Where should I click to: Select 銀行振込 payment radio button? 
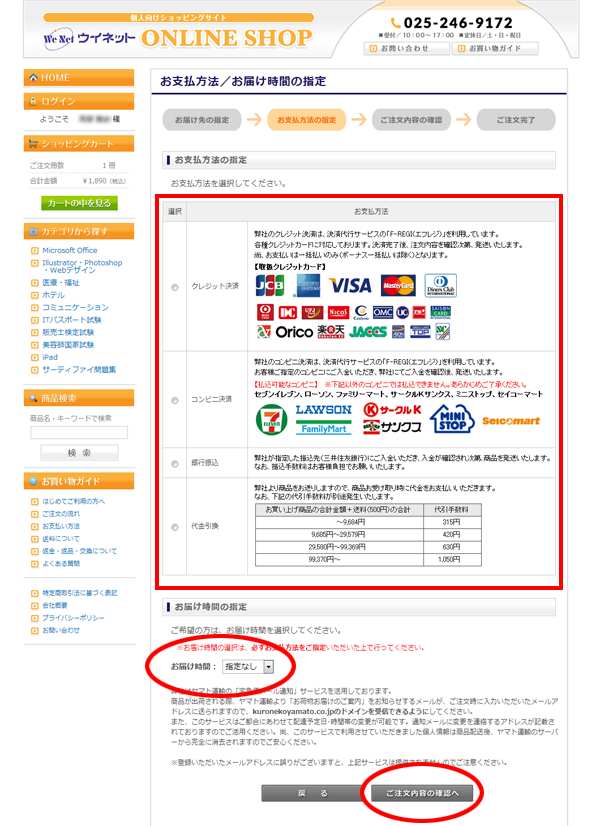click(175, 464)
